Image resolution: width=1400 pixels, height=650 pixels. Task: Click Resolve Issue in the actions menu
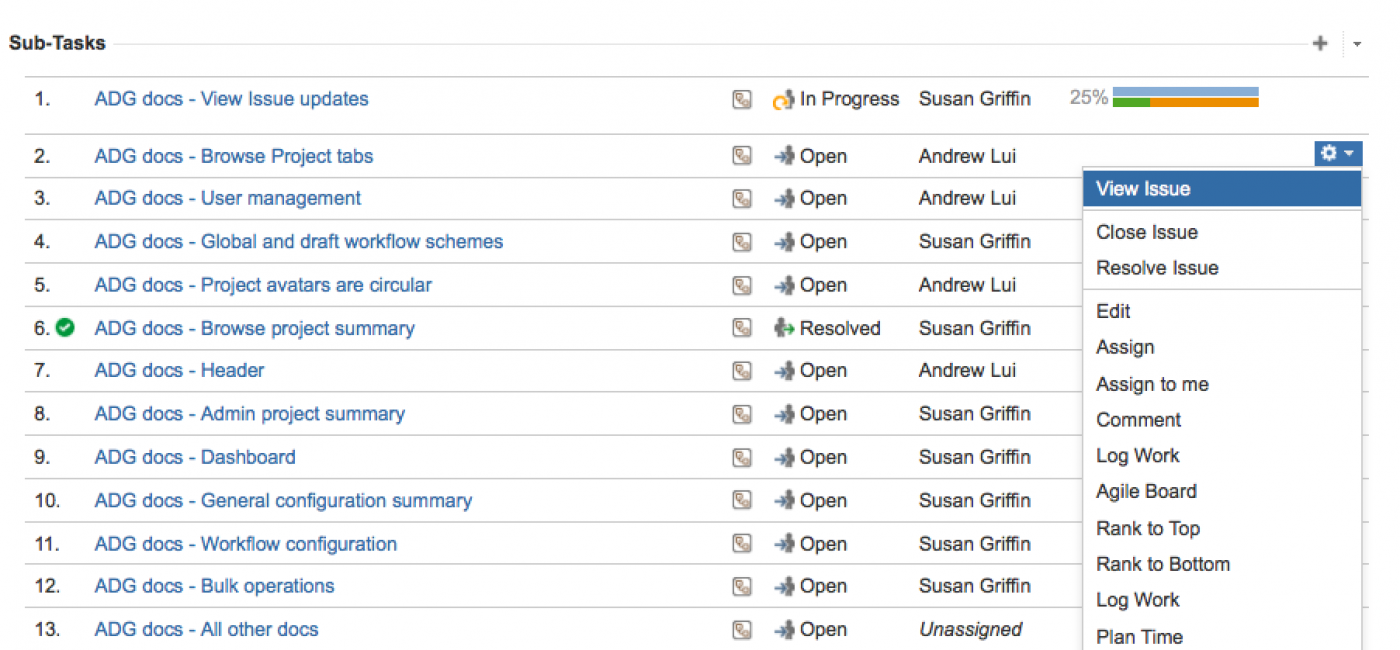(x=1157, y=268)
